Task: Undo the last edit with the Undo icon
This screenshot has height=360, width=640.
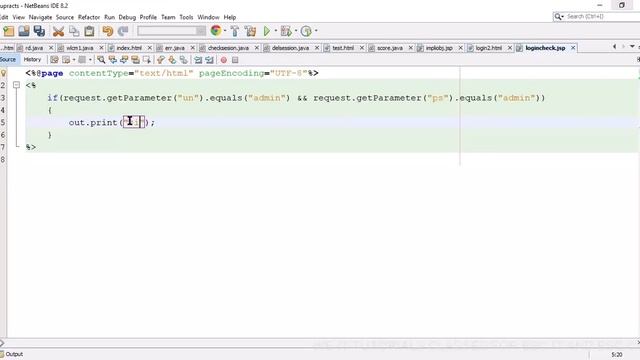Action: tap(107, 31)
